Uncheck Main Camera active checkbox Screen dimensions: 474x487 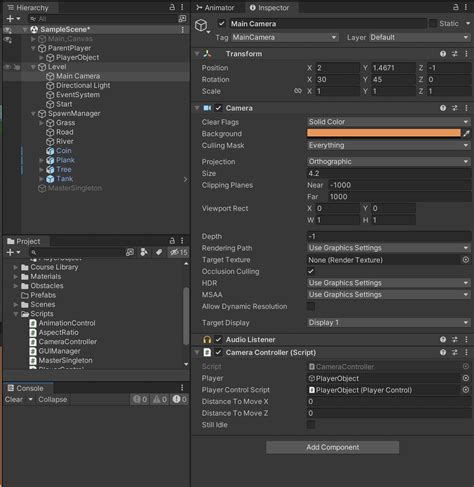(222, 23)
